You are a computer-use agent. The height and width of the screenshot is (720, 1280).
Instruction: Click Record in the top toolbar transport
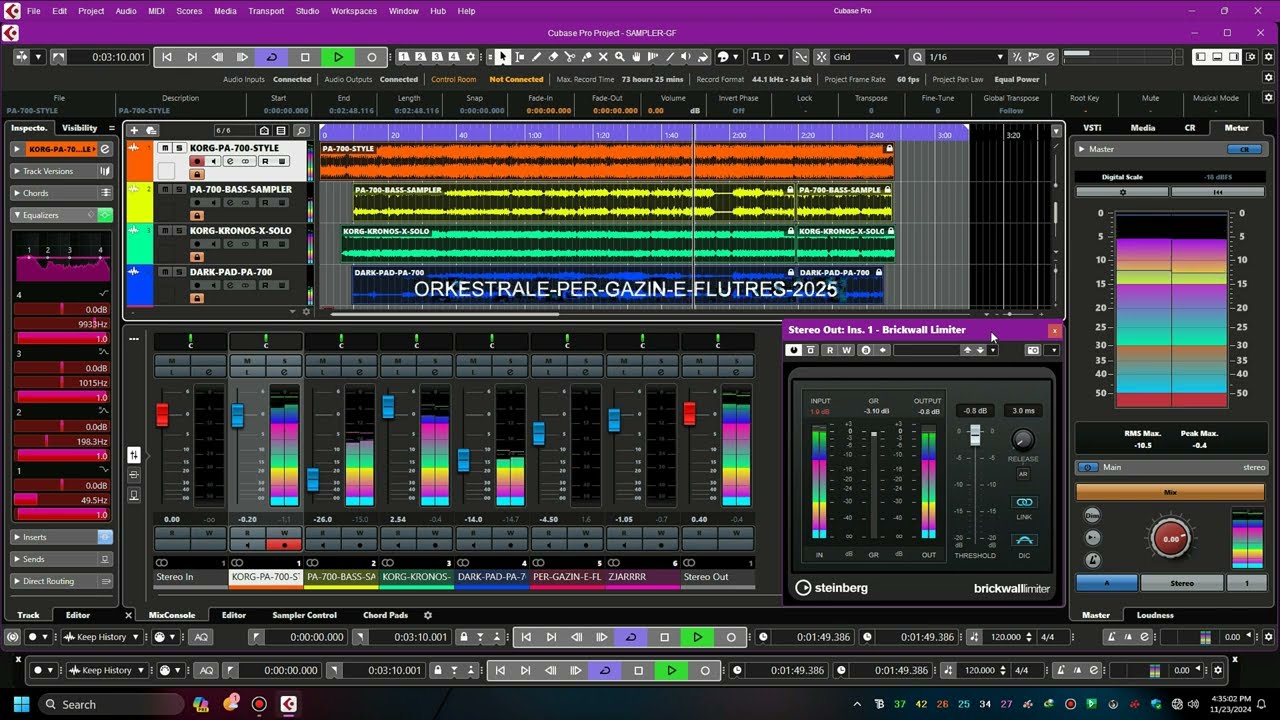(371, 57)
